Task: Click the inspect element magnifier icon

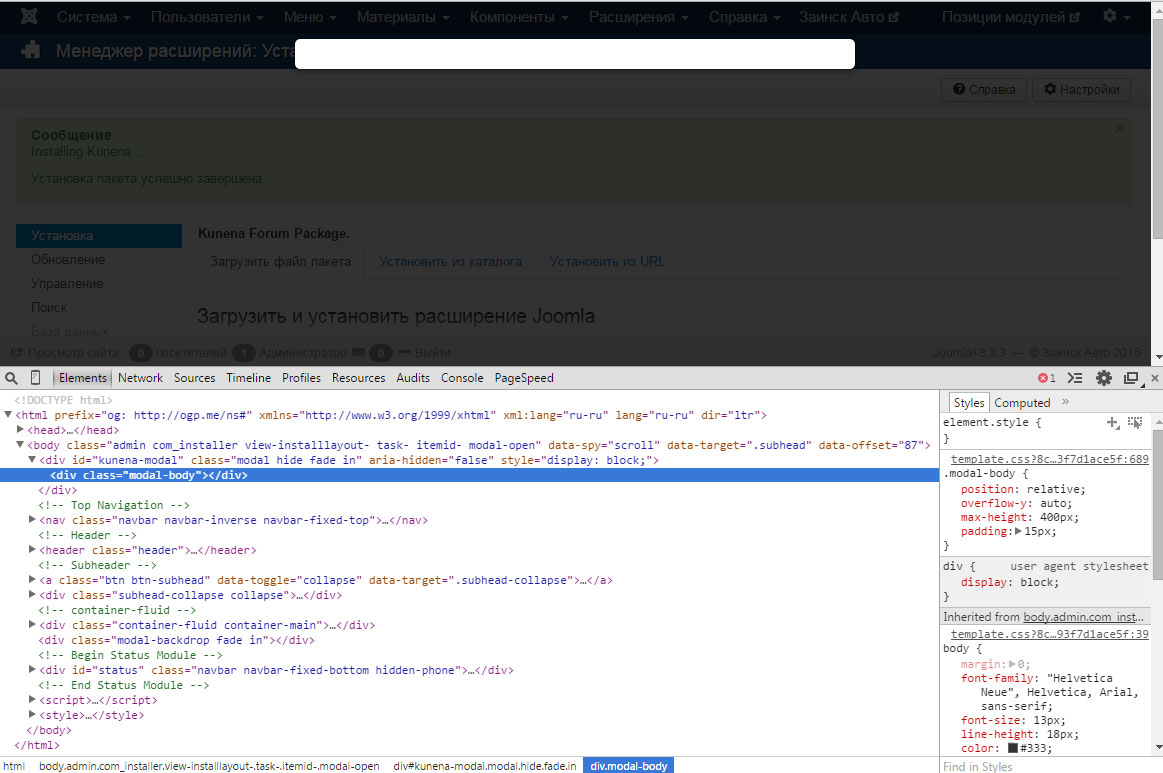Action: [x=11, y=378]
